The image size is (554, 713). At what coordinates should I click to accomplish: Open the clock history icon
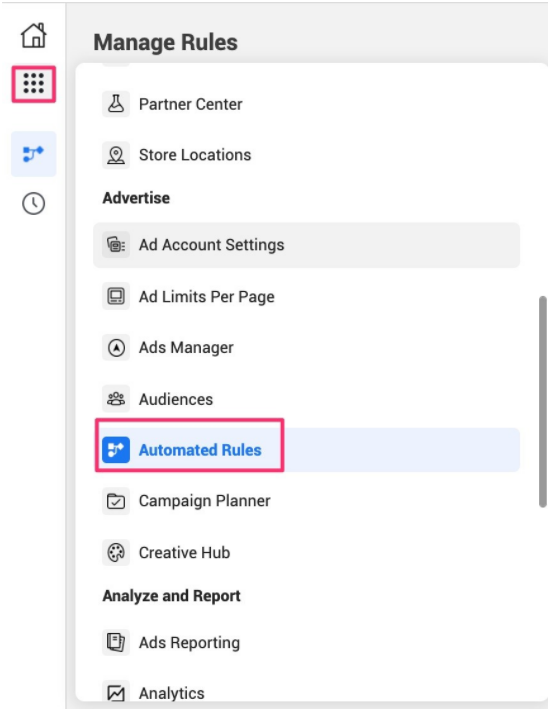(x=34, y=203)
